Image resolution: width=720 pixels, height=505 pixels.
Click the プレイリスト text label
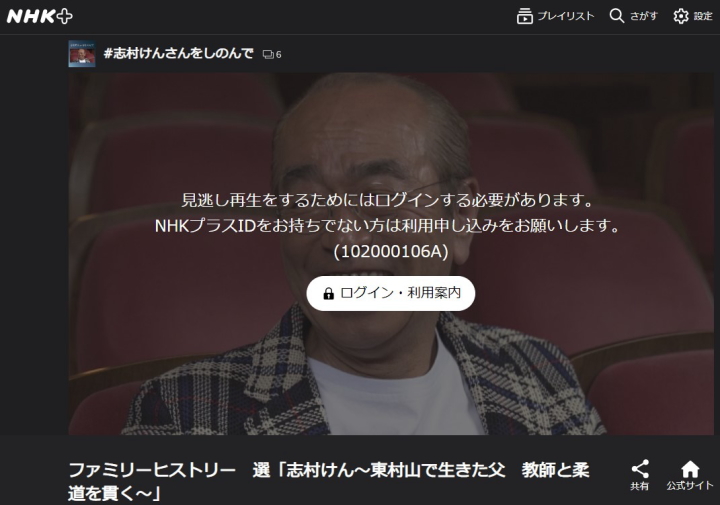[565, 16]
